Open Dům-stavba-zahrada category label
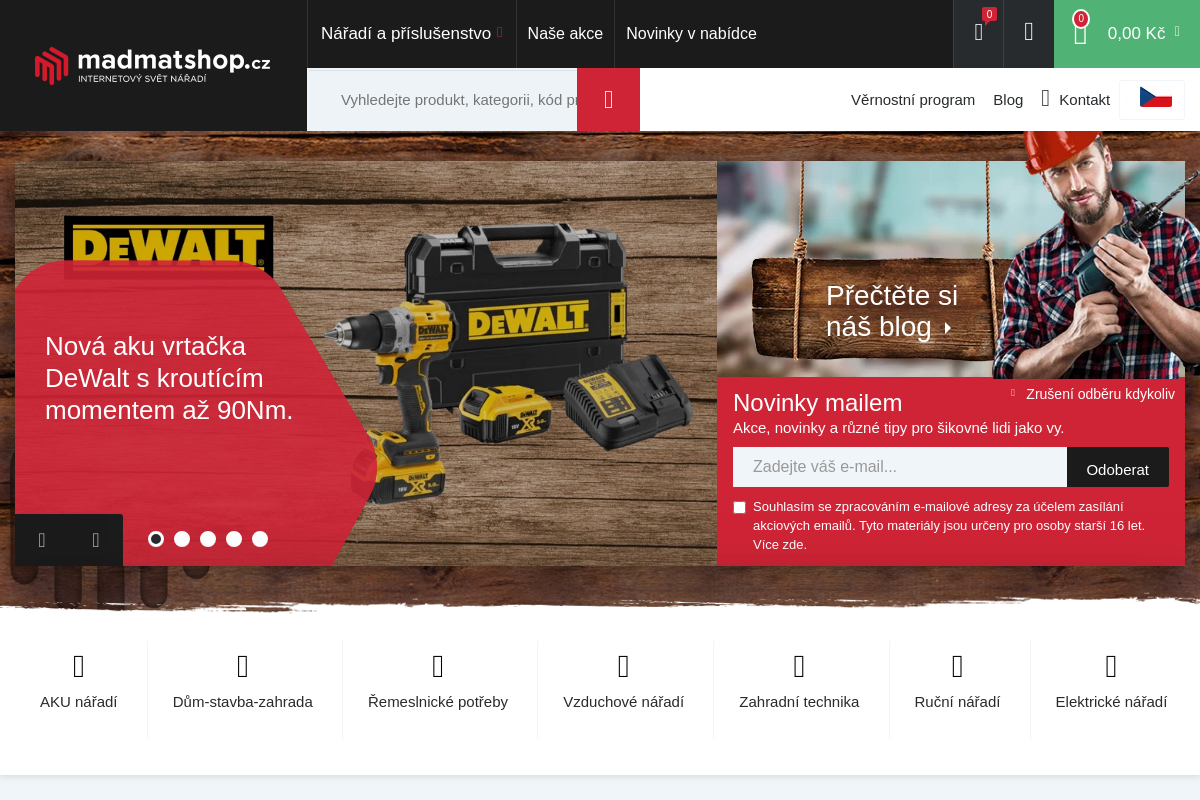 pos(243,702)
